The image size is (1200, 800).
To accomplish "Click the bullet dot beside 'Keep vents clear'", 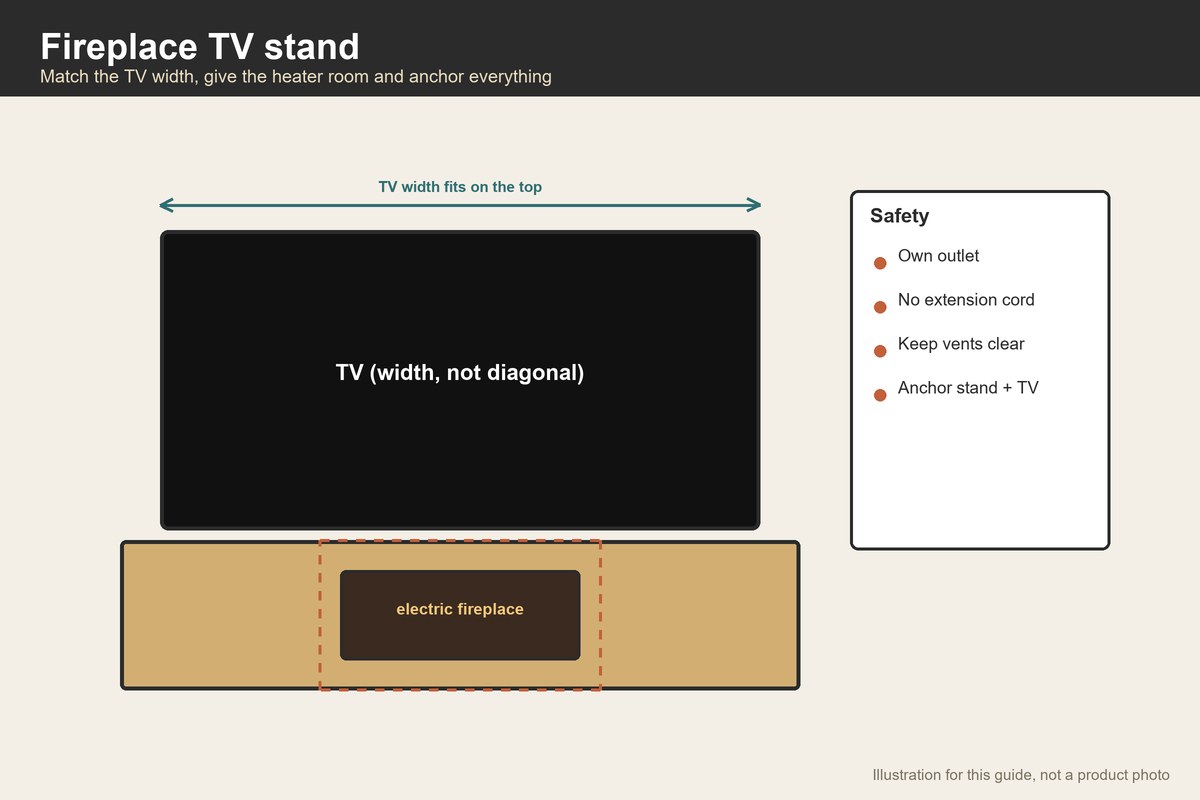I will click(880, 351).
